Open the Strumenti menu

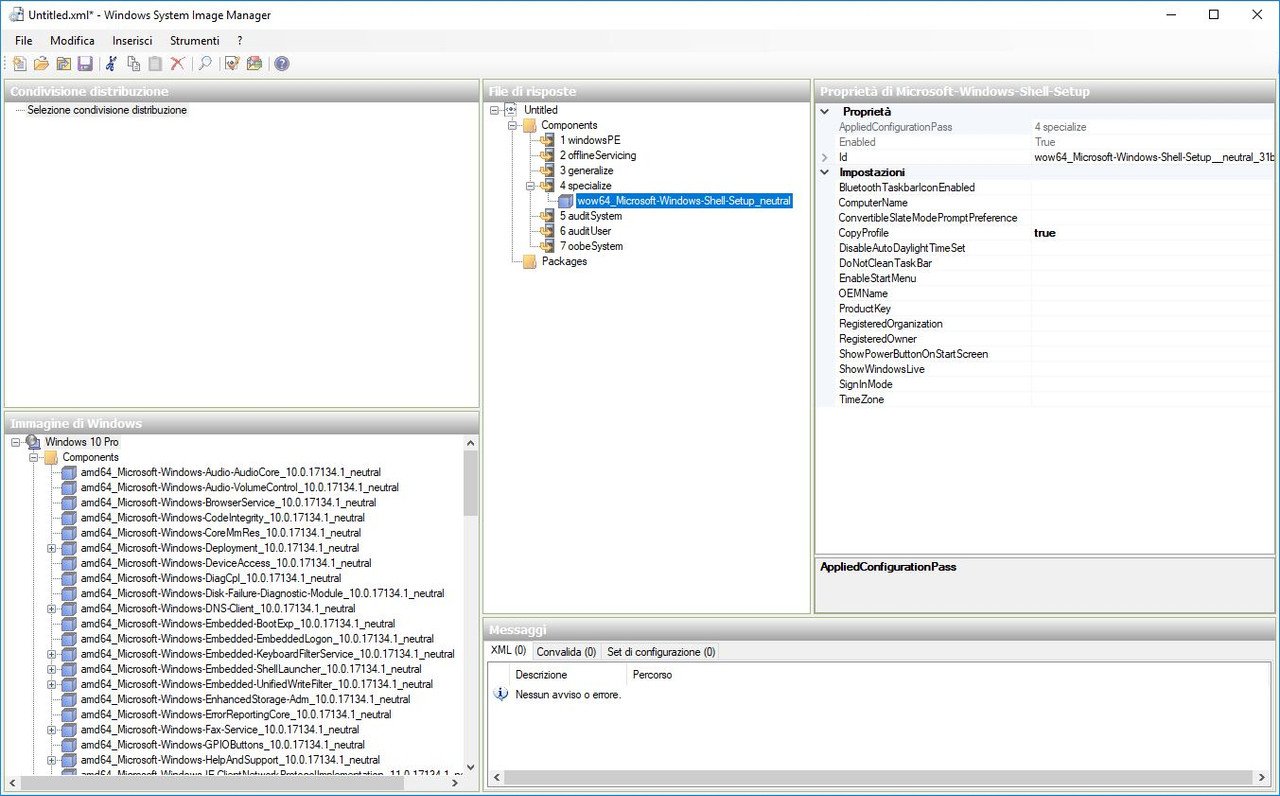coord(195,41)
